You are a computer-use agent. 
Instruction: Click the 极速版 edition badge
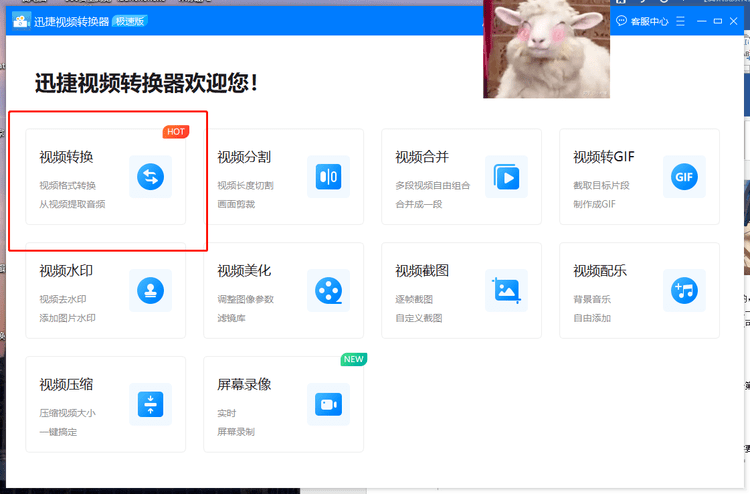pos(130,22)
